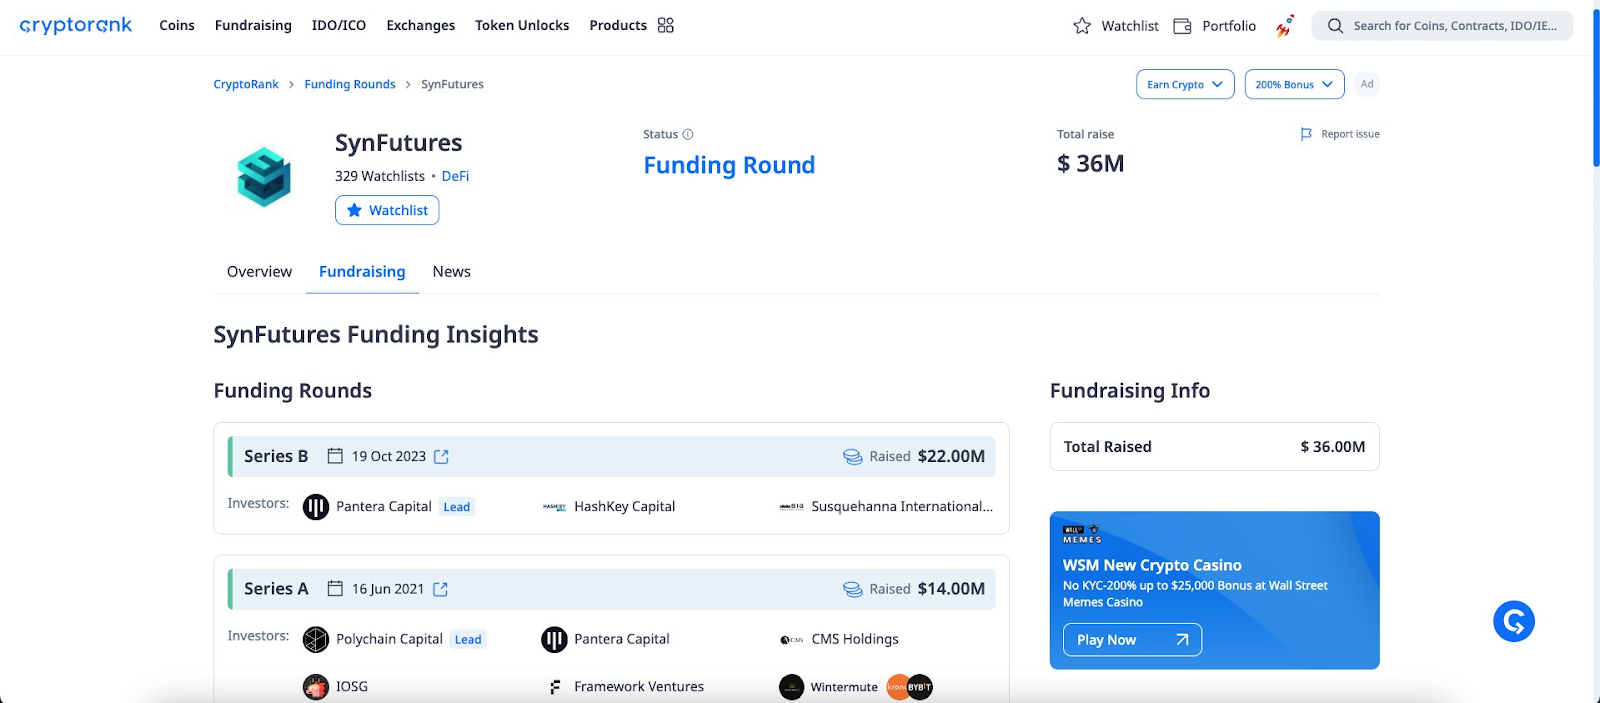
Task: Open Pantera Capital in Series A investors
Action: pyautogui.click(x=622, y=639)
